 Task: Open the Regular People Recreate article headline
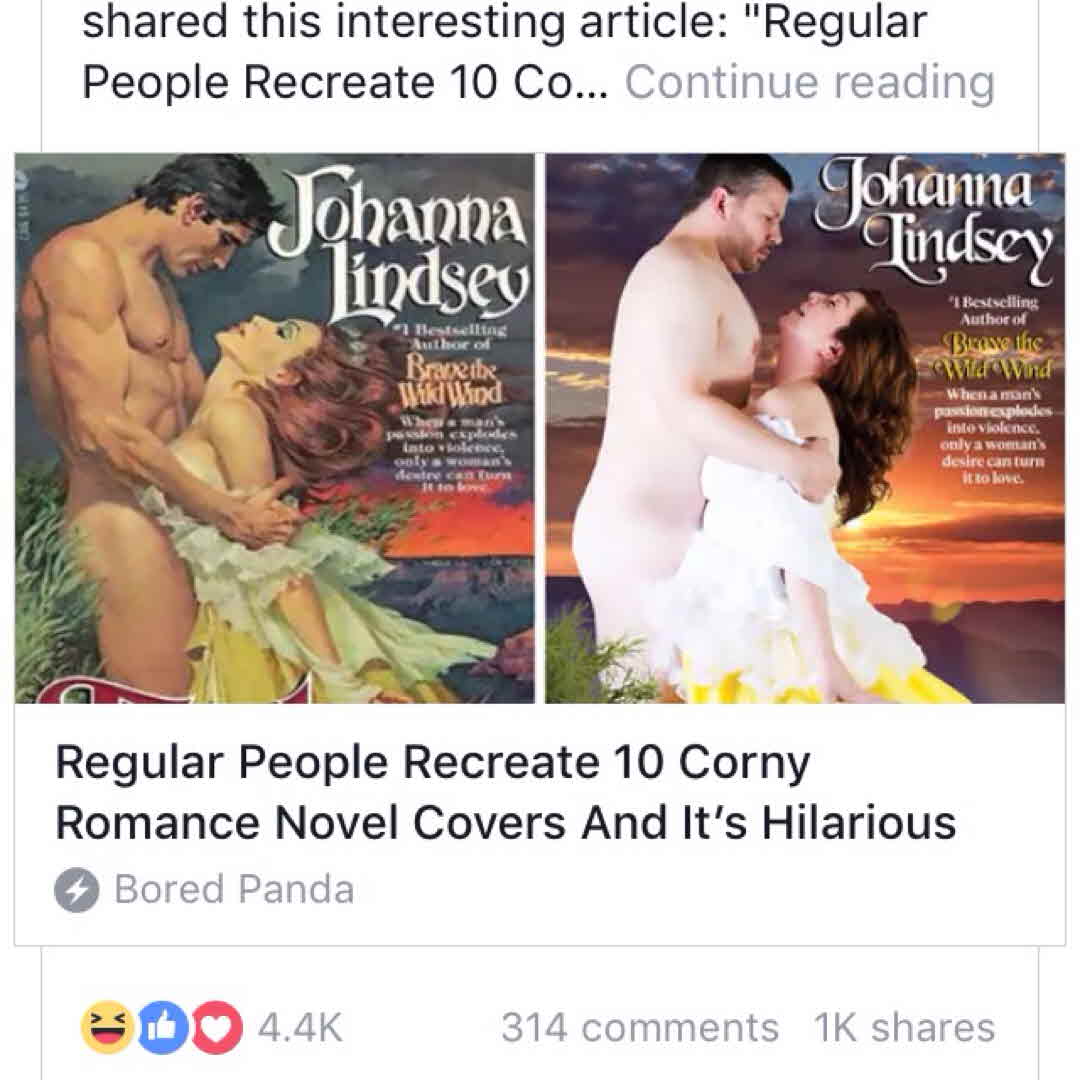pos(506,792)
